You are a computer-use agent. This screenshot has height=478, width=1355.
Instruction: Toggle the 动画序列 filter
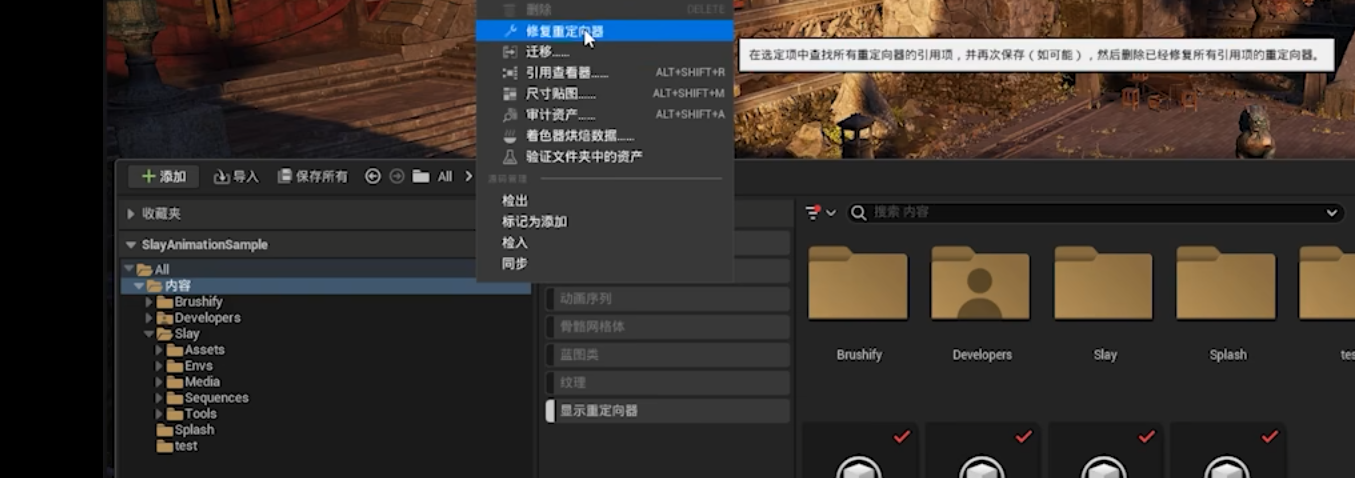pyautogui.click(x=667, y=299)
